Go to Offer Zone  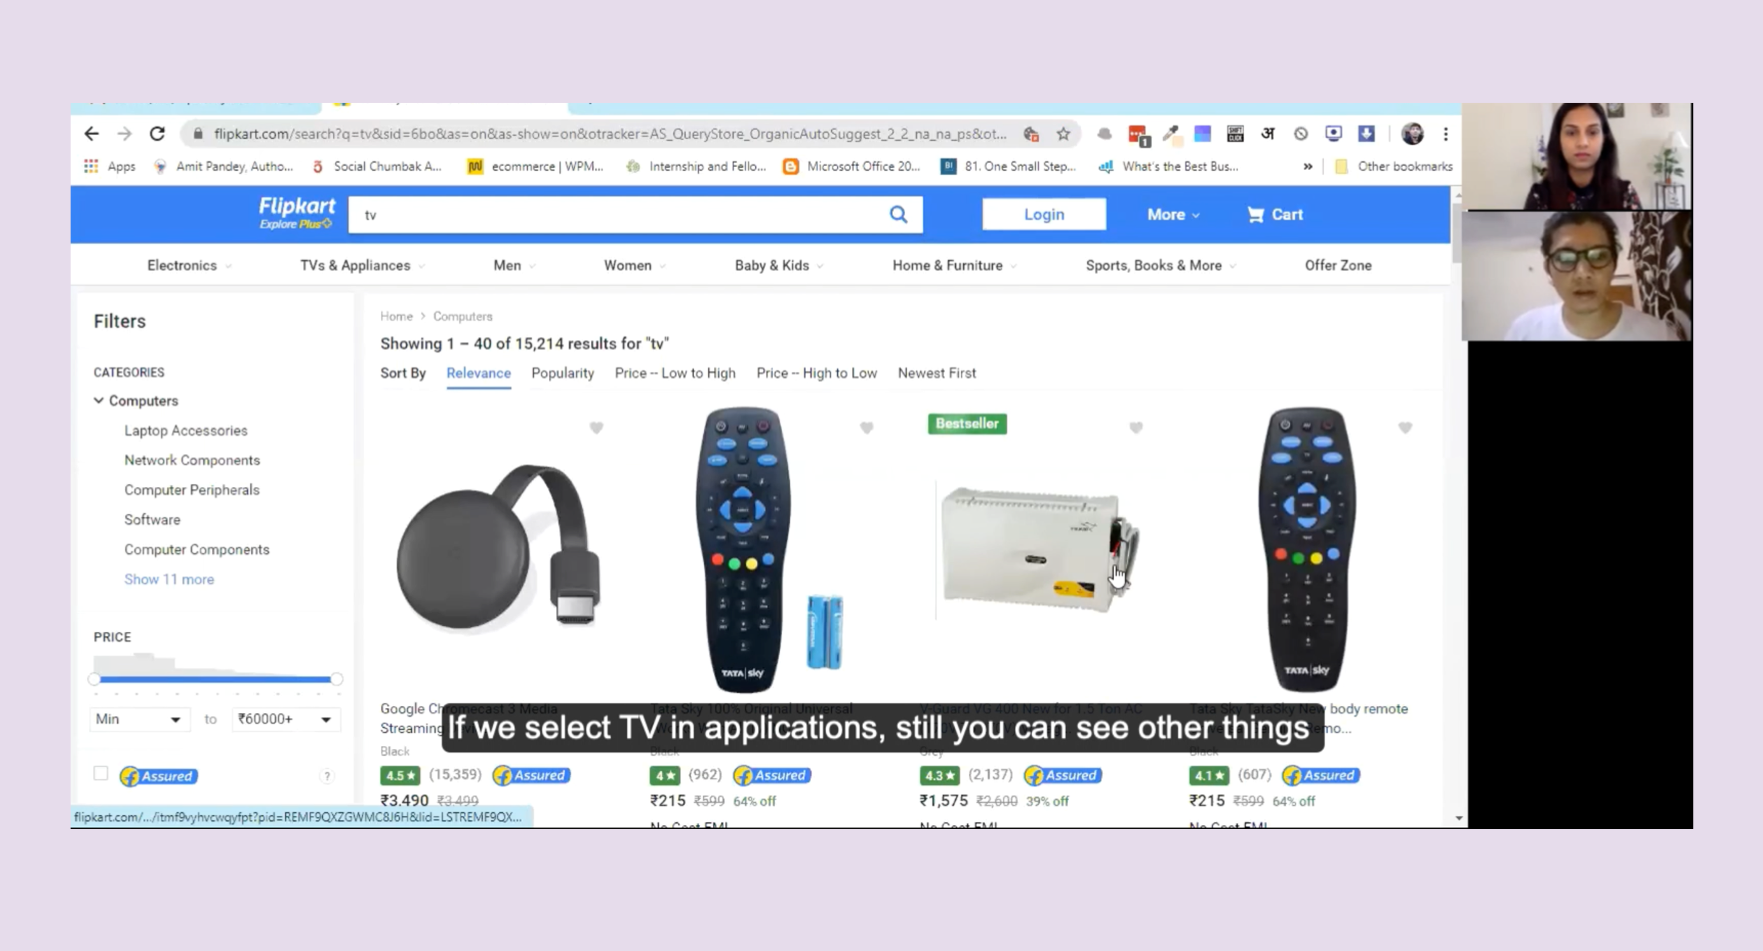1338,265
